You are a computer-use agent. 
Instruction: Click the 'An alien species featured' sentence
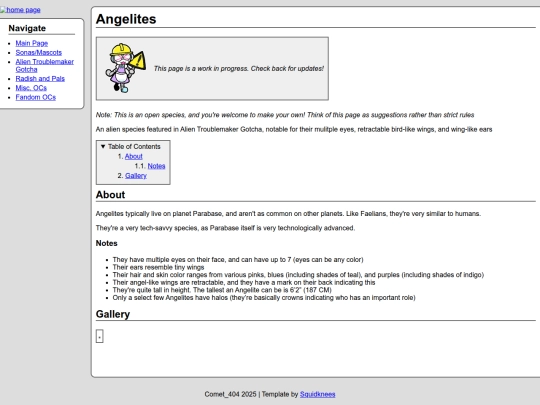tap(294, 129)
